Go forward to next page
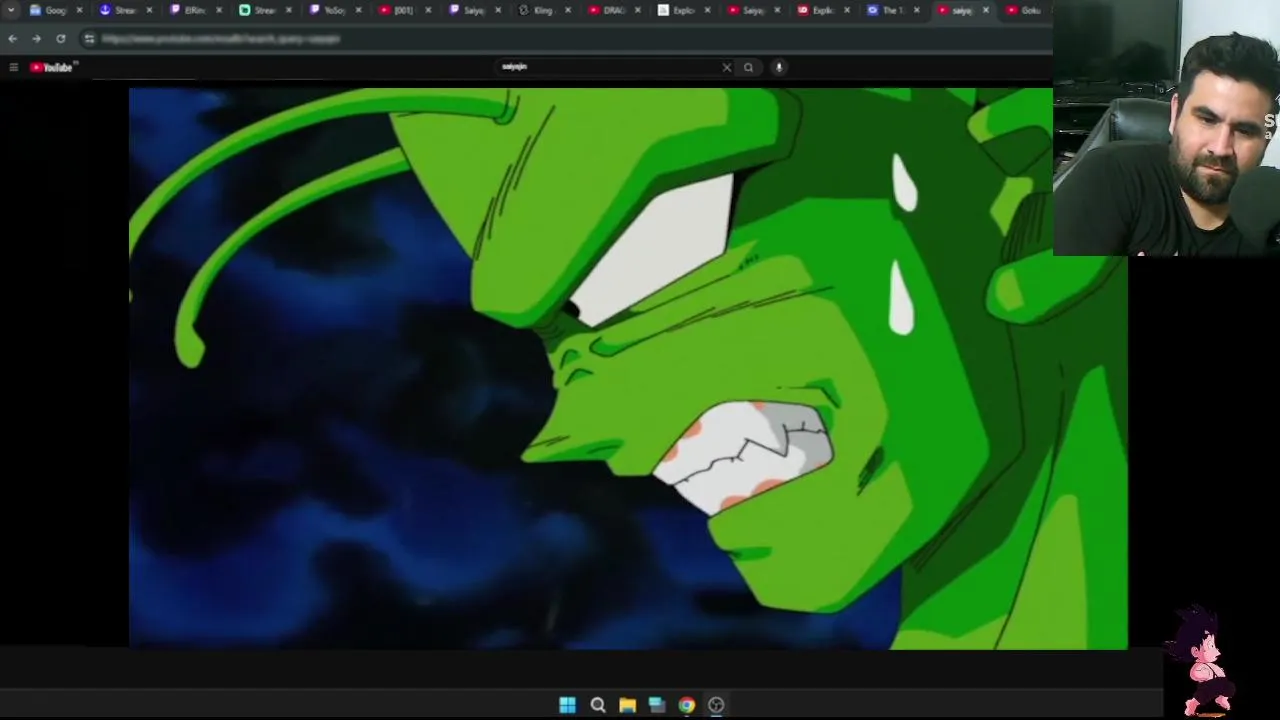The width and height of the screenshot is (1280, 720). coord(36,39)
